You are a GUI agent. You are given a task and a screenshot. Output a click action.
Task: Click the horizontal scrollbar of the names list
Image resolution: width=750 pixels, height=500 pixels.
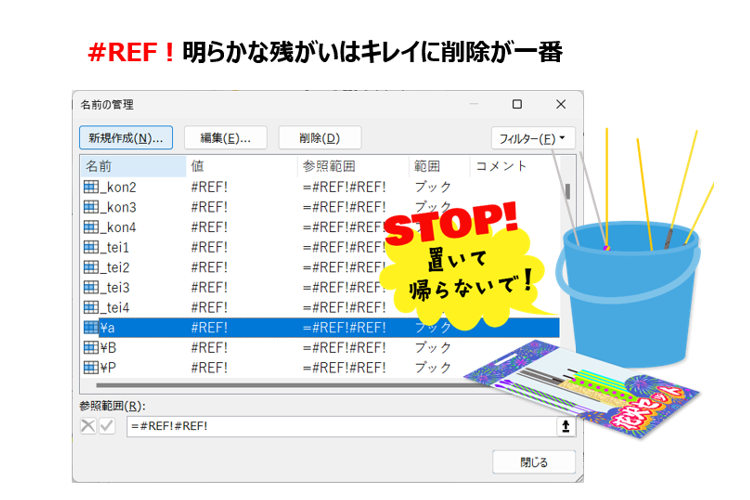pyautogui.click(x=282, y=385)
